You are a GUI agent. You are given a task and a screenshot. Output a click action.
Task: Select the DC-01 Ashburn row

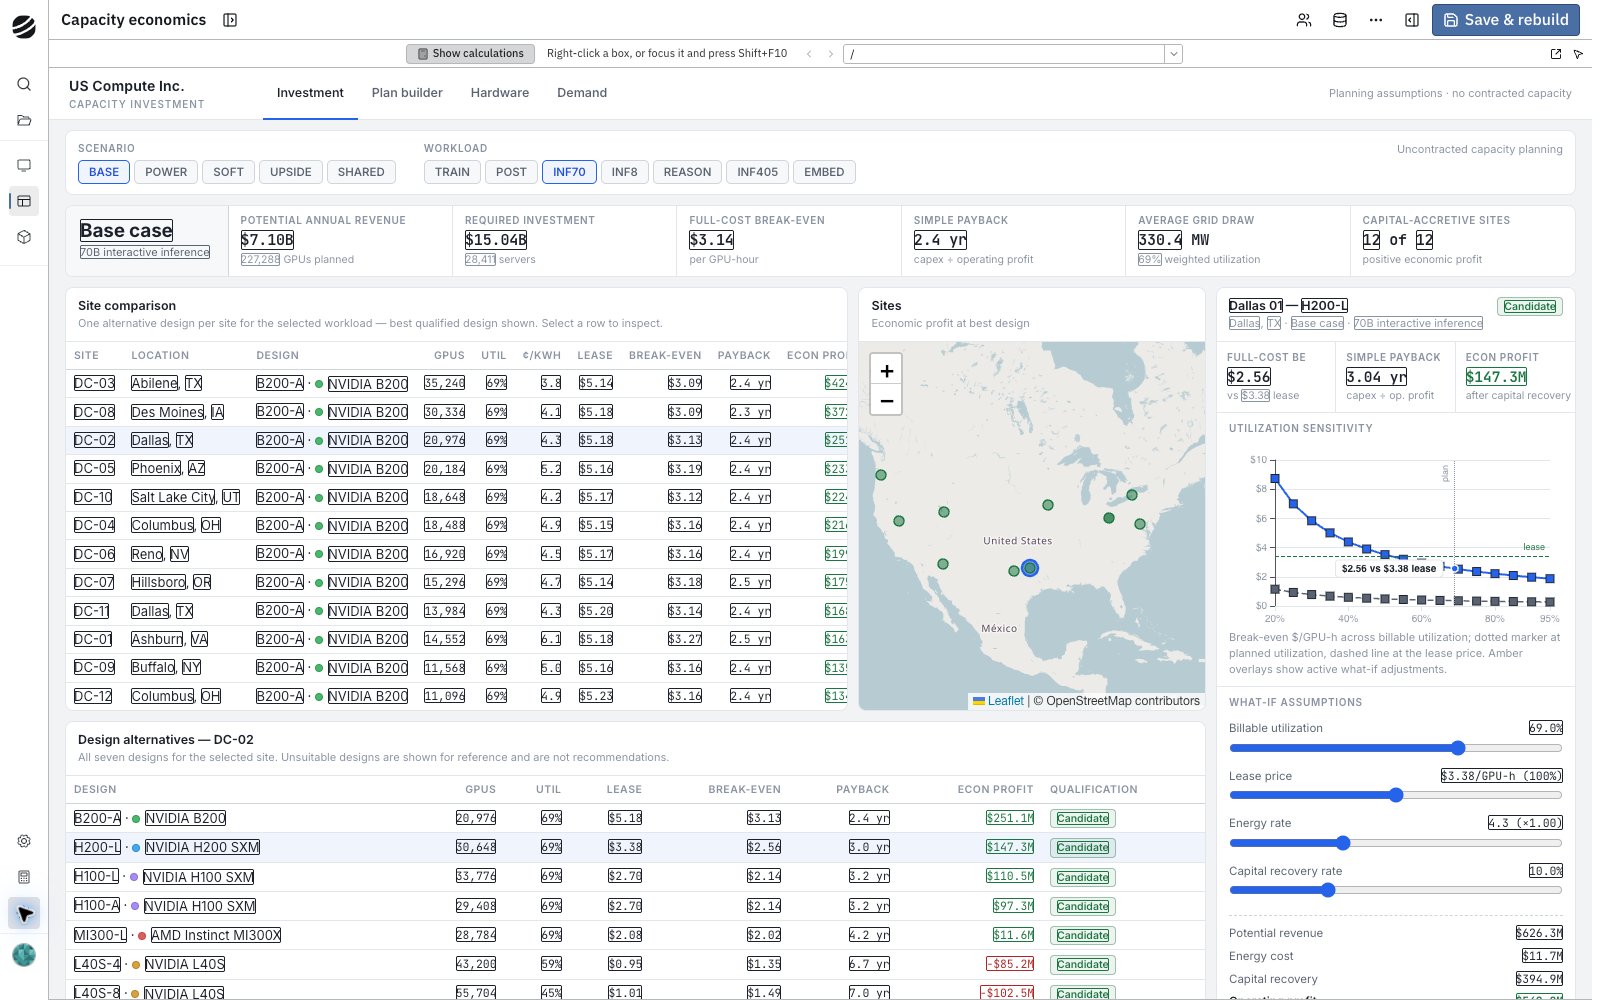[x=456, y=639]
